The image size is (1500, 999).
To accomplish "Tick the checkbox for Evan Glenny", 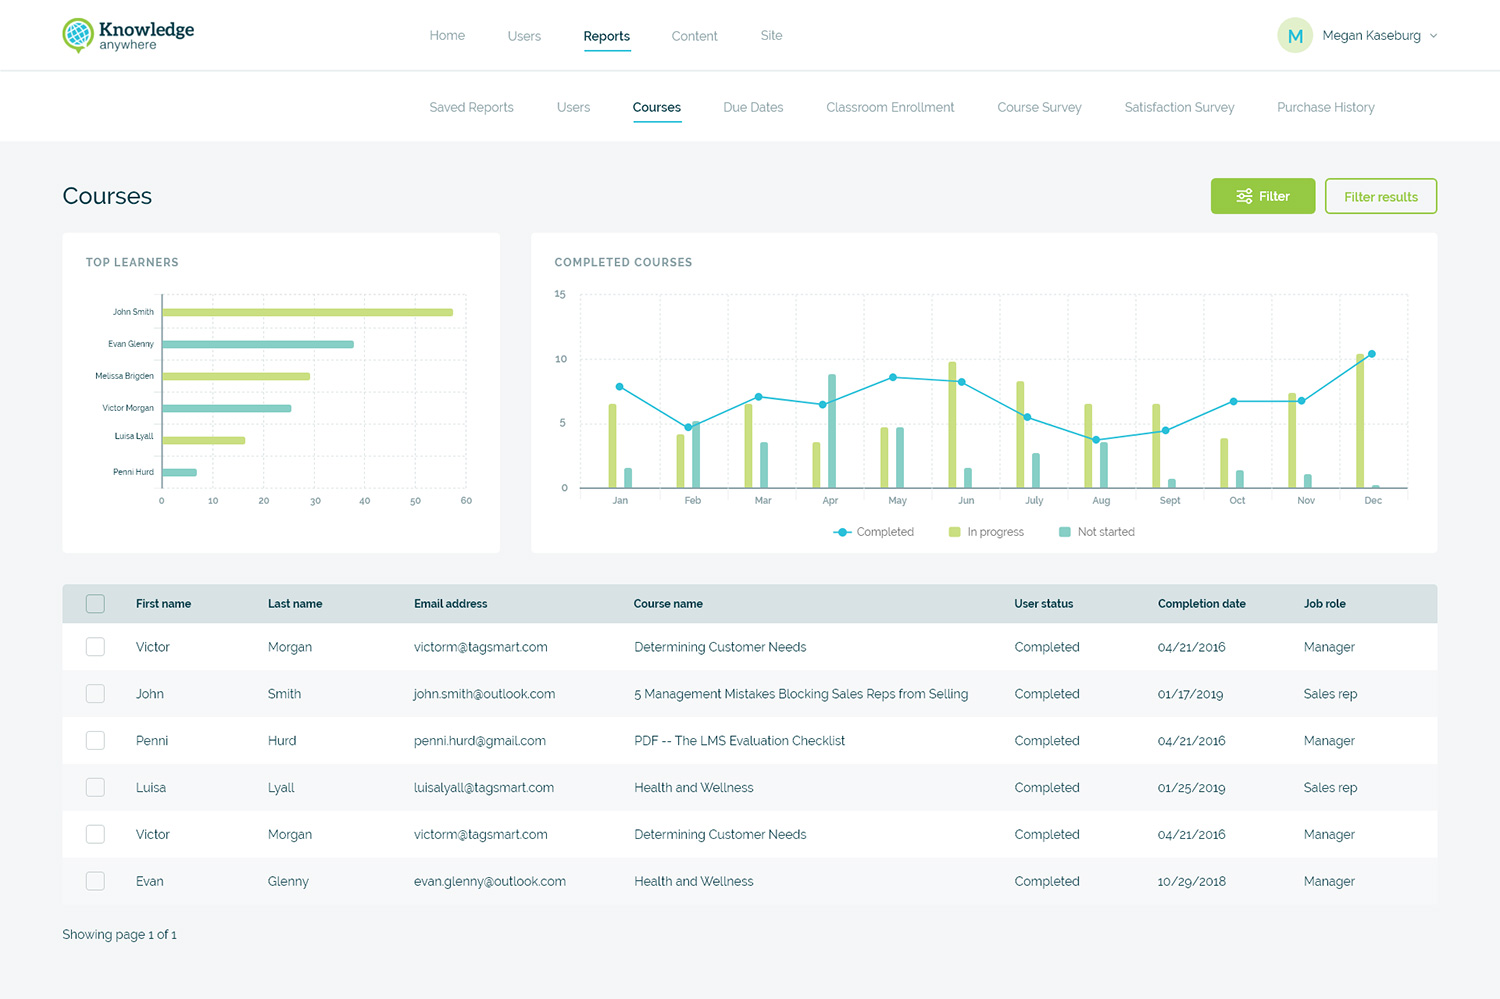I will click(95, 881).
